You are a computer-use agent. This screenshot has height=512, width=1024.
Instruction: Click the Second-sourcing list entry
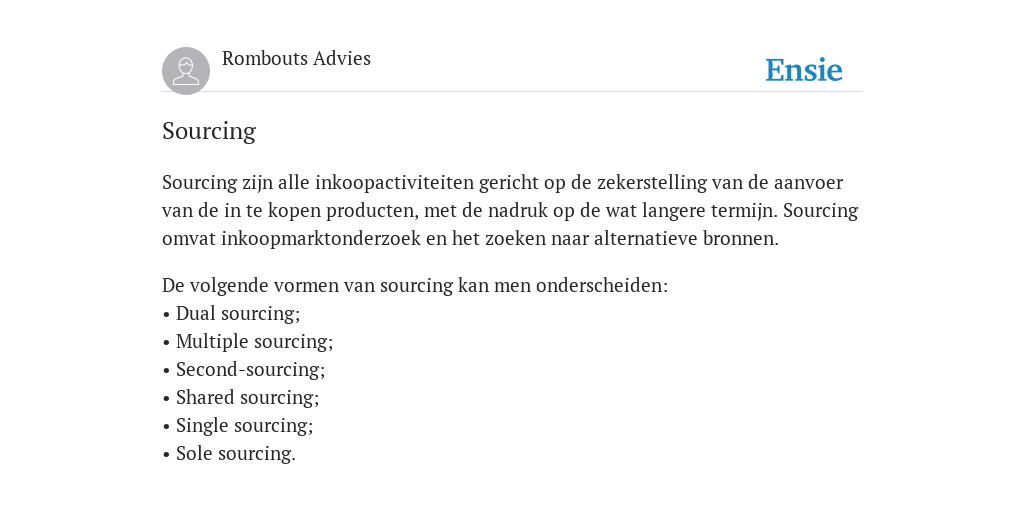(x=244, y=370)
